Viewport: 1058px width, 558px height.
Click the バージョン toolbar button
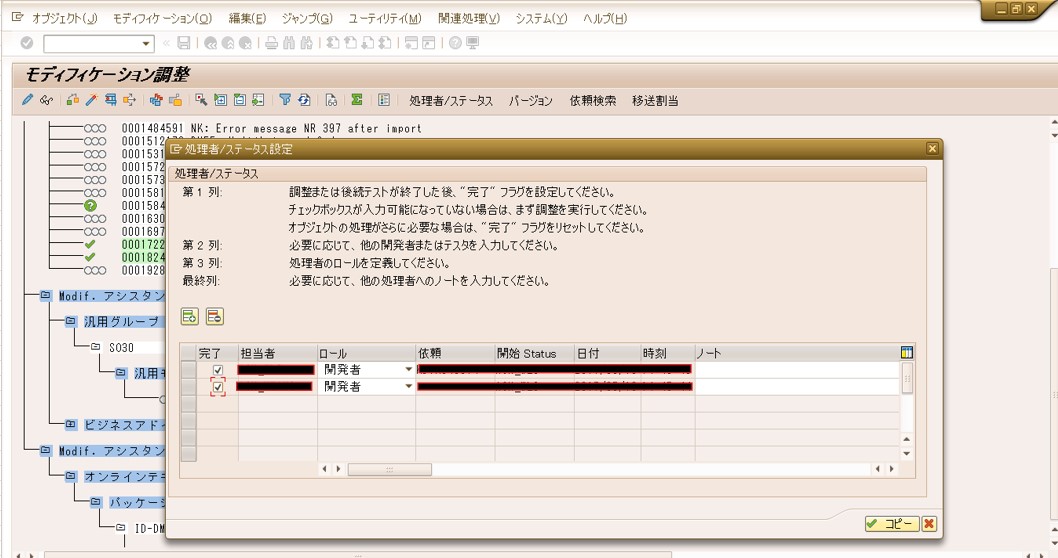click(530, 100)
